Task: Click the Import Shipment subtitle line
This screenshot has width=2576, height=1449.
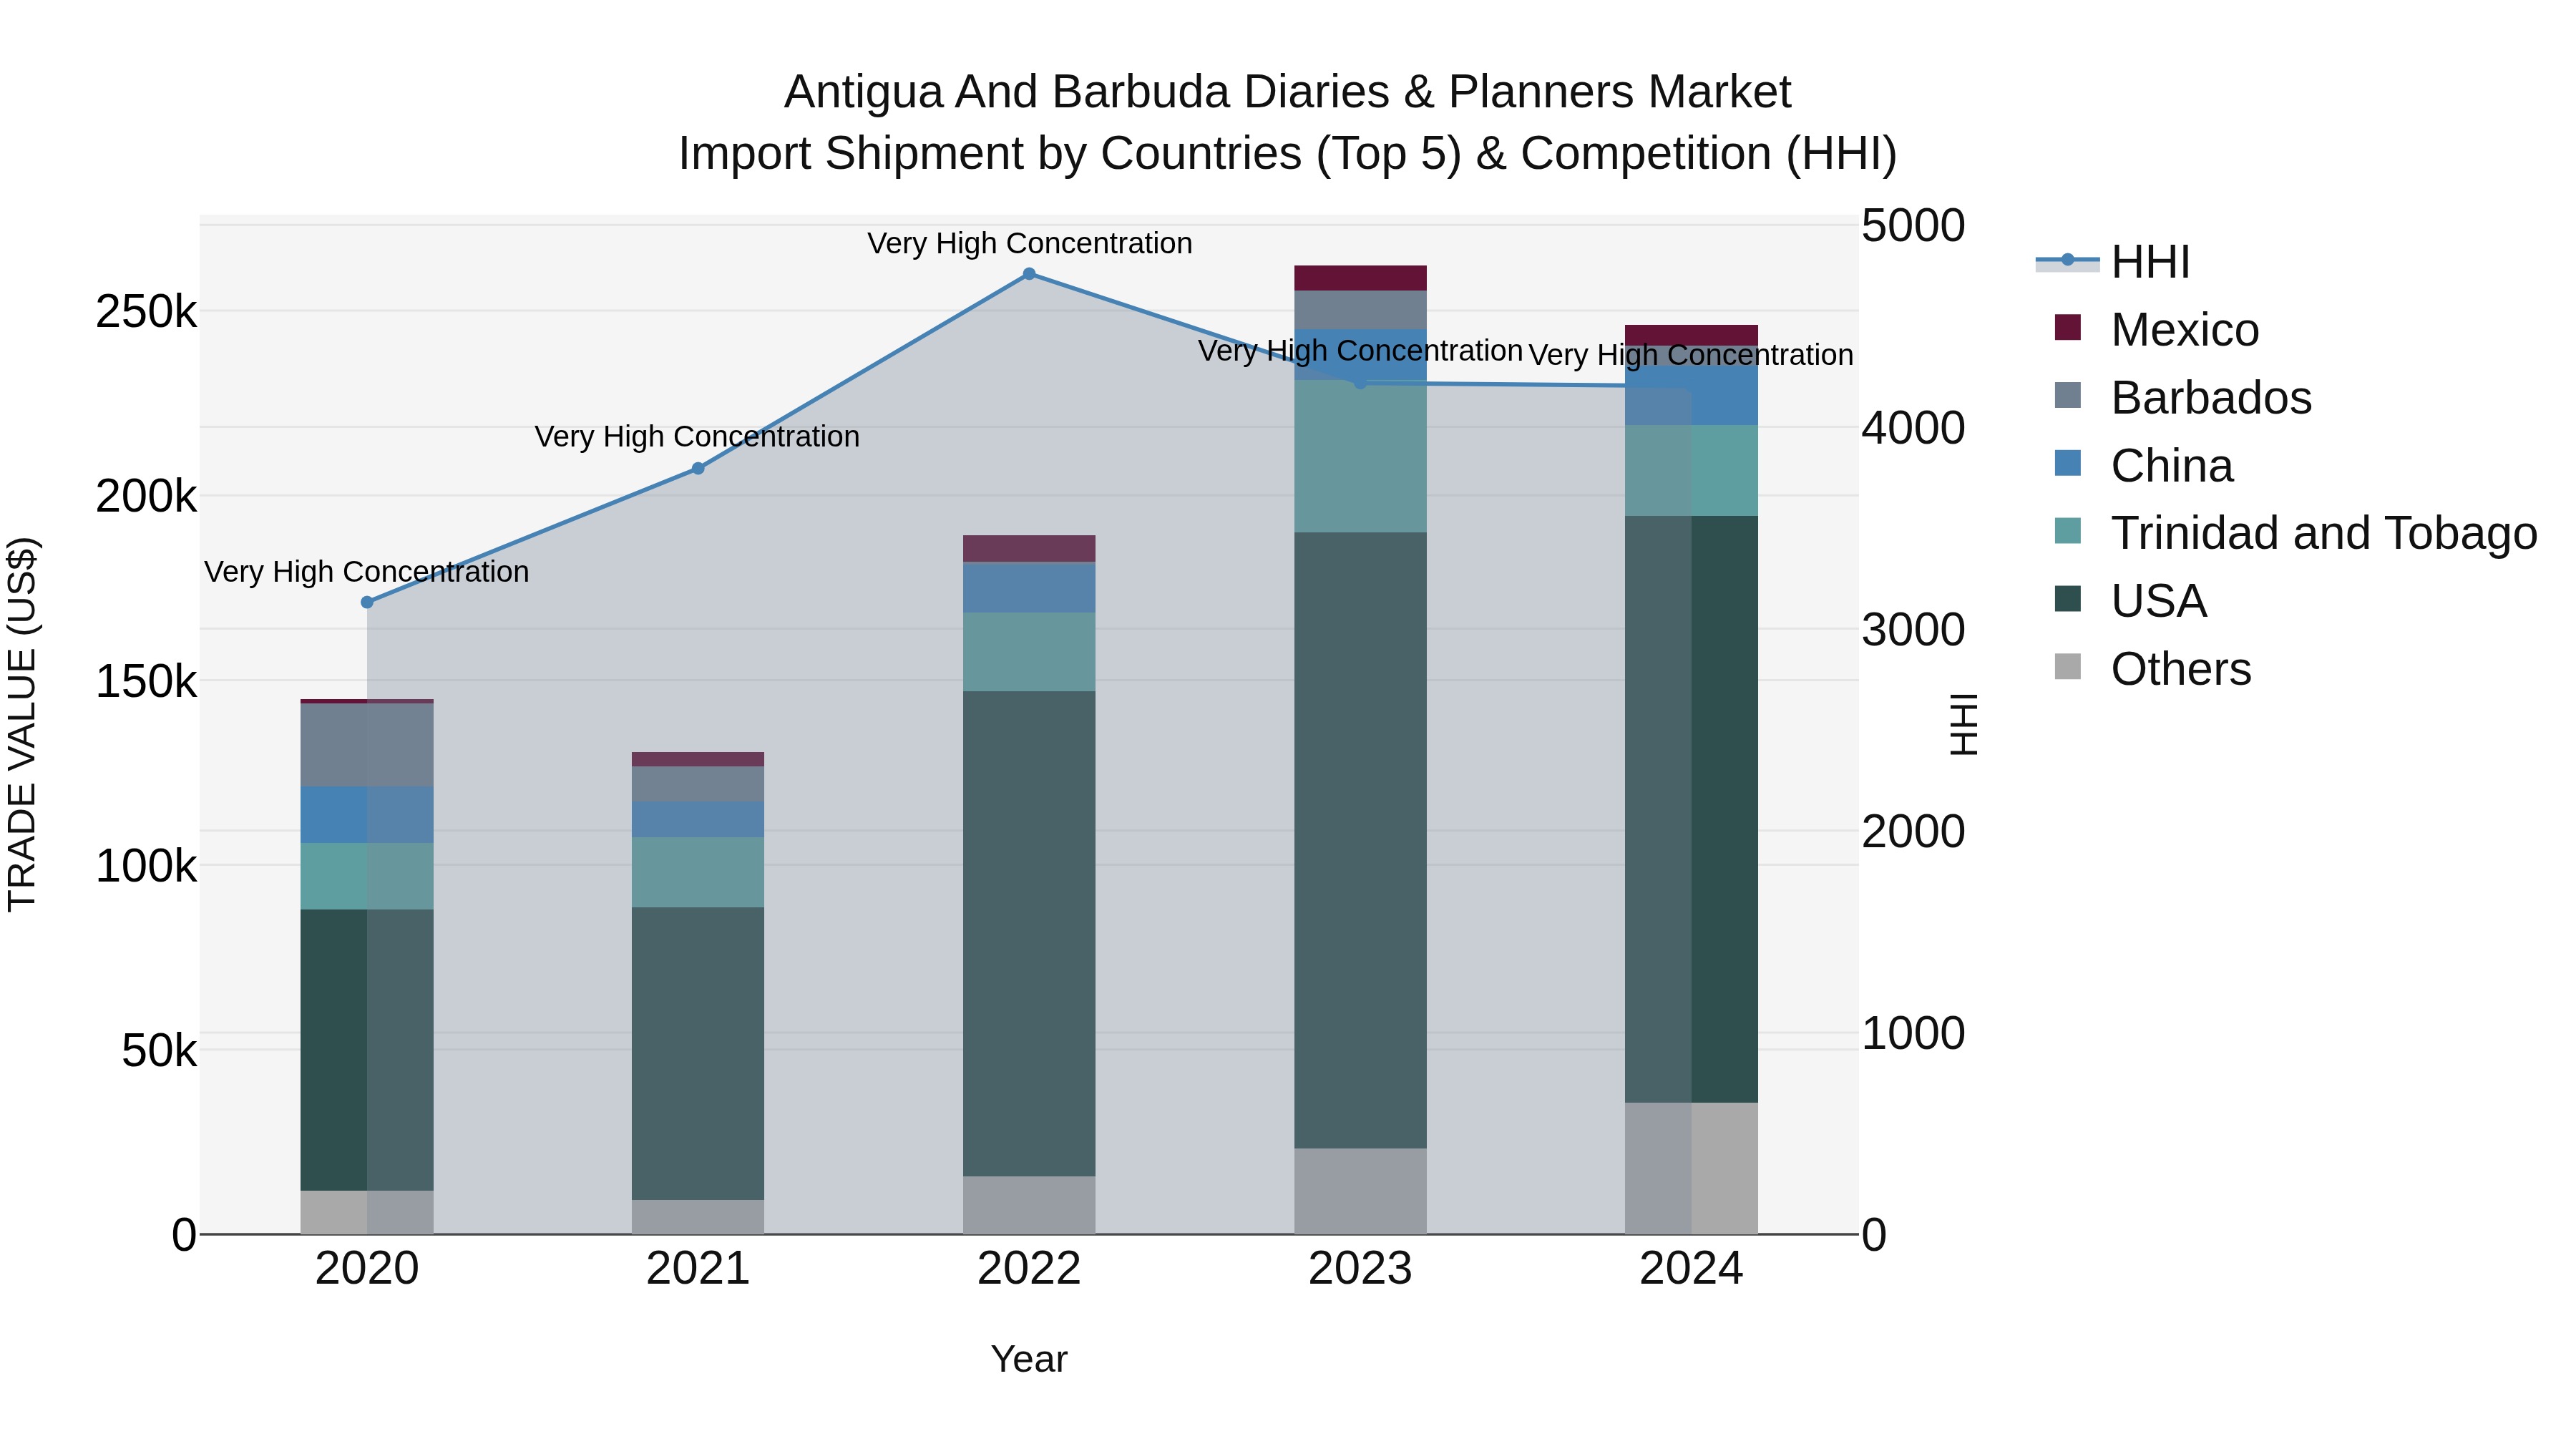Action: (1287, 154)
